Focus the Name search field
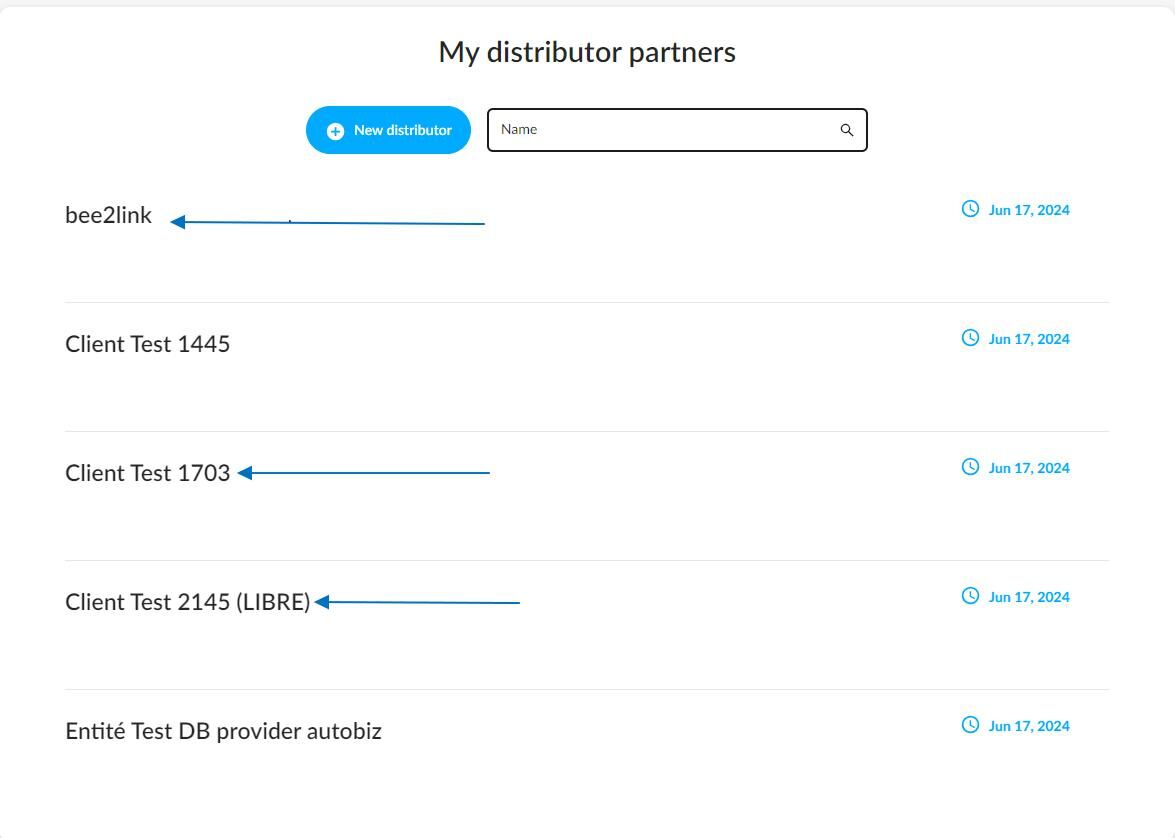The width and height of the screenshot is (1175, 838). (677, 130)
